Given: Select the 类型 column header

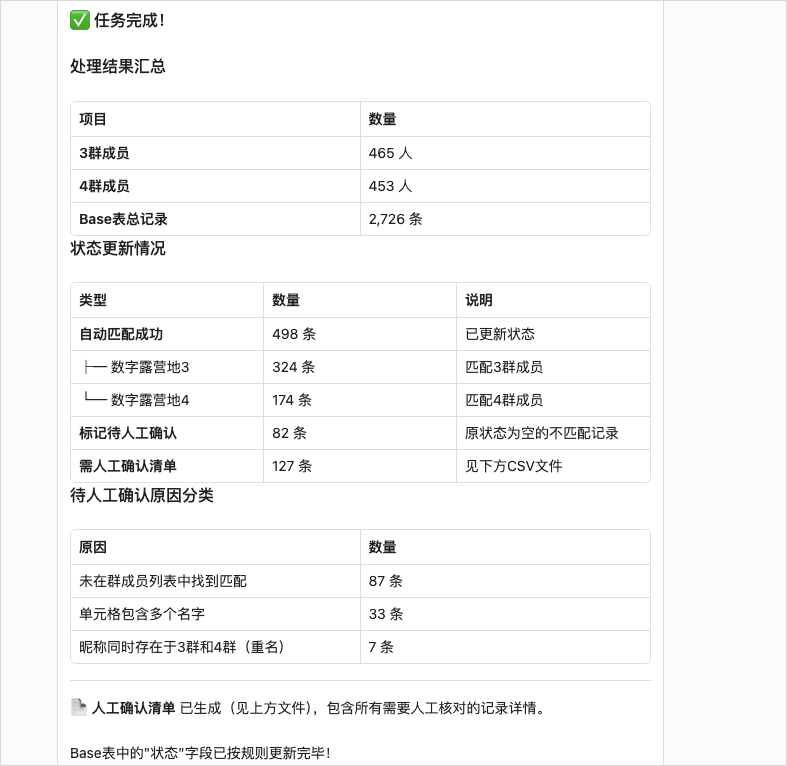Looking at the screenshot, I should click(93, 300).
